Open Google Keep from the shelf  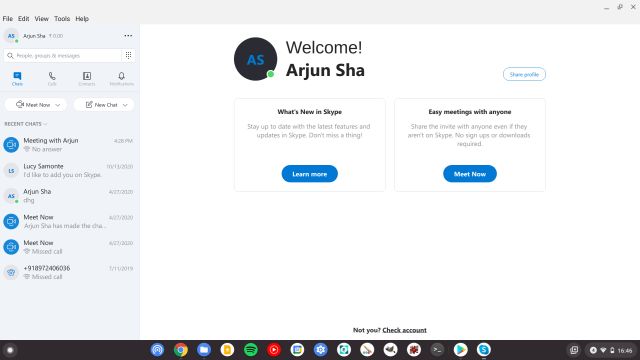pyautogui.click(x=227, y=350)
